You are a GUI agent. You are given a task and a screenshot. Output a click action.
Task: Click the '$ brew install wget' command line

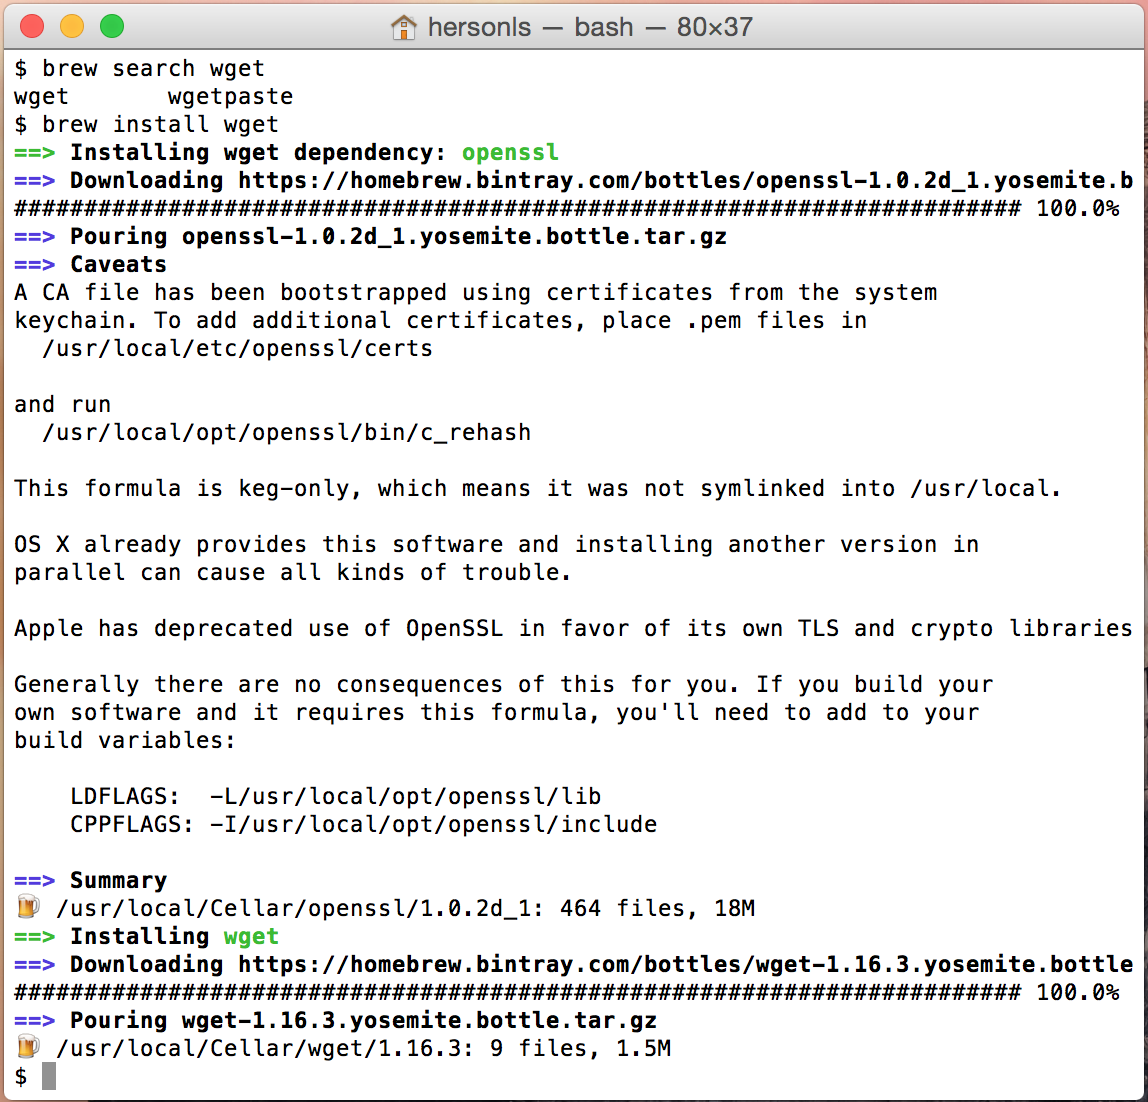(146, 124)
